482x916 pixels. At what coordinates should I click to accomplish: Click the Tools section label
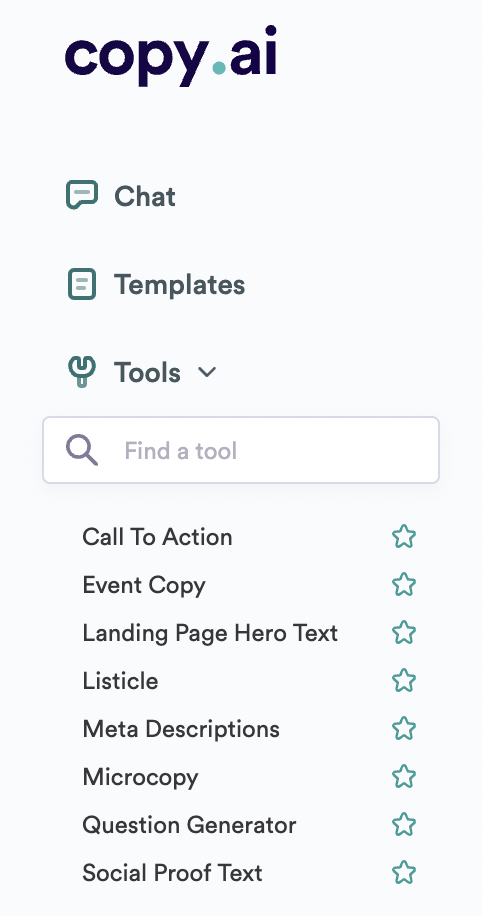147,373
